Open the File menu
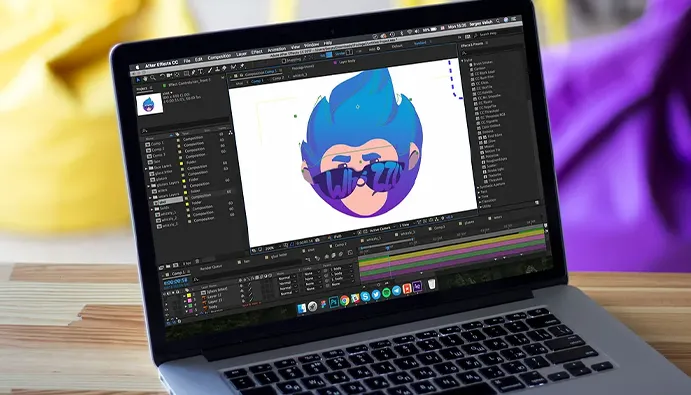 pos(187,61)
